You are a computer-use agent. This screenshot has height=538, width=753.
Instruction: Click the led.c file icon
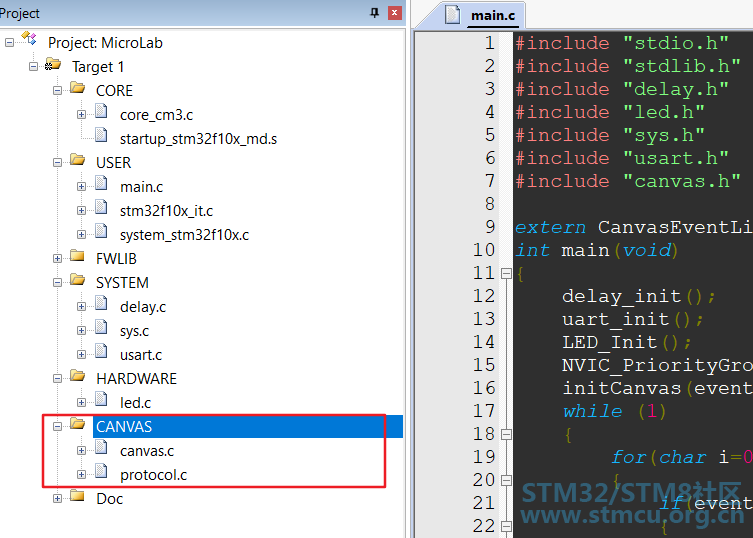click(x=101, y=400)
